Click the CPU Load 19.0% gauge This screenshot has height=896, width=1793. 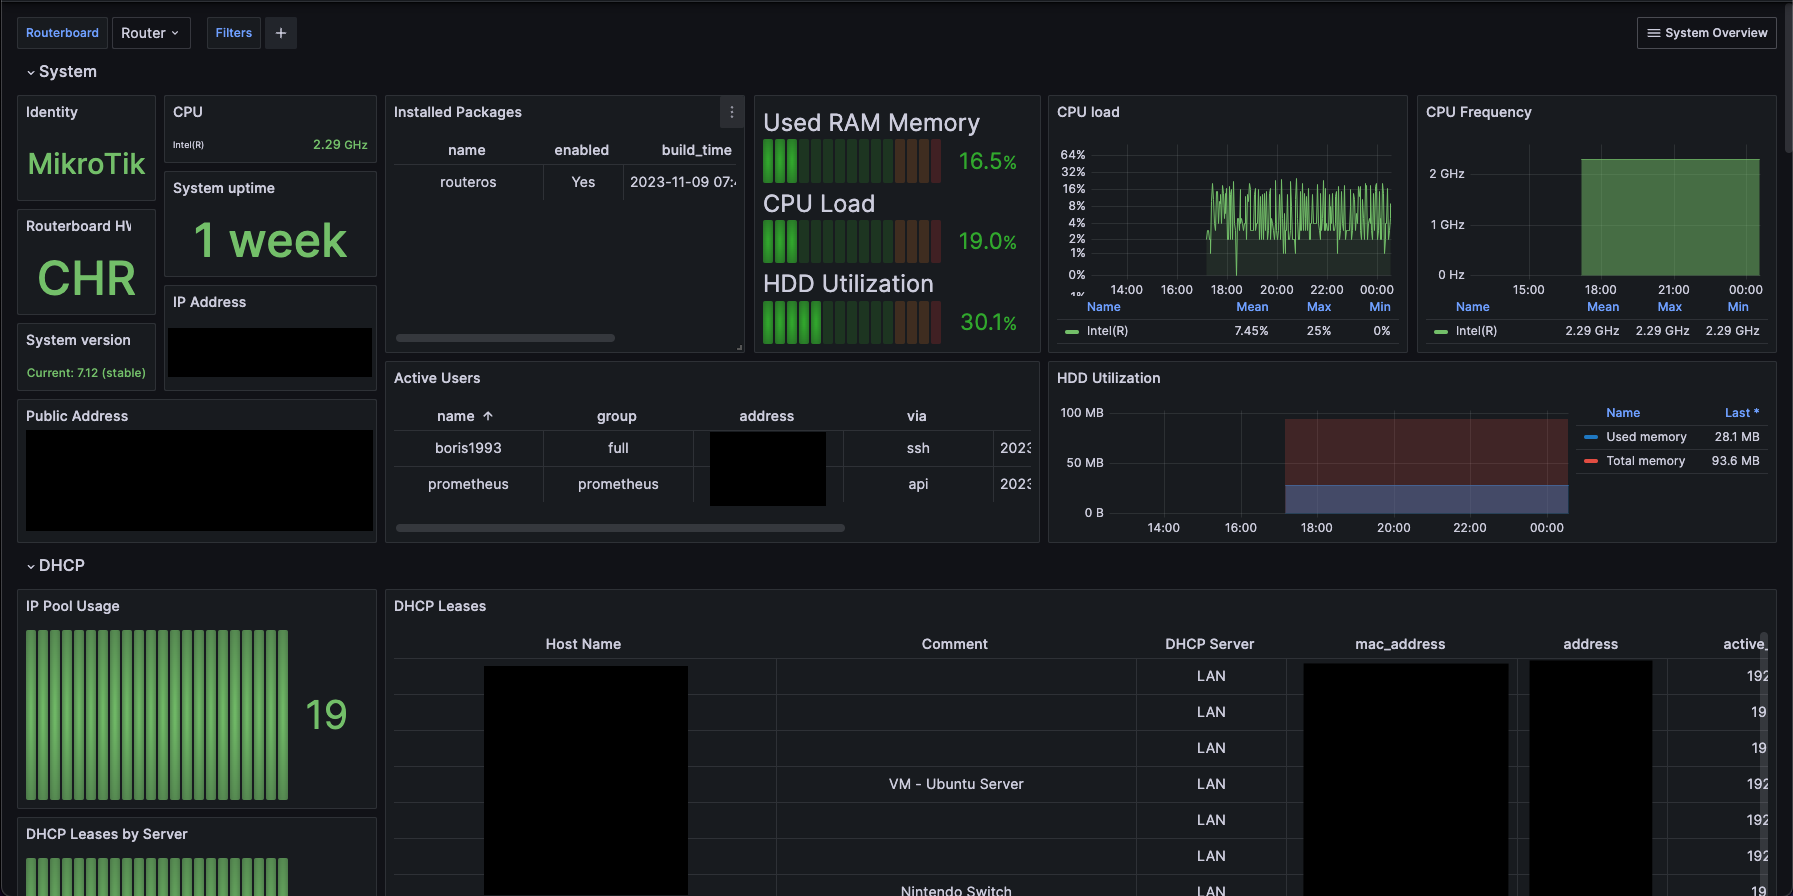pos(988,241)
